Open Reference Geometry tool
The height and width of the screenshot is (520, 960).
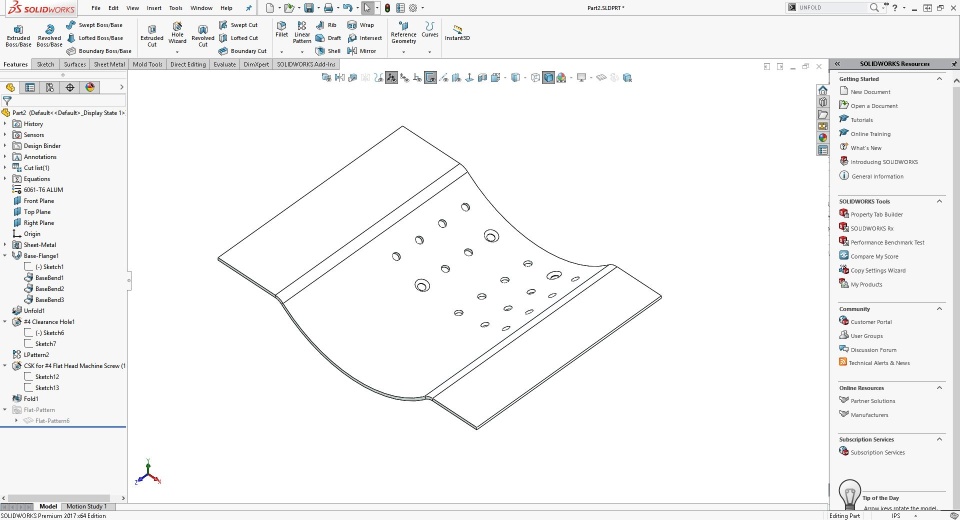[403, 32]
